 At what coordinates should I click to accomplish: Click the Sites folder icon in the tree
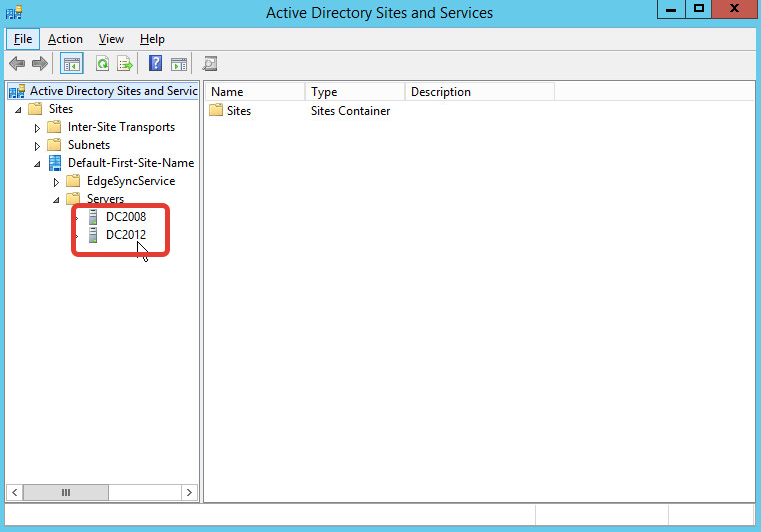coord(35,109)
